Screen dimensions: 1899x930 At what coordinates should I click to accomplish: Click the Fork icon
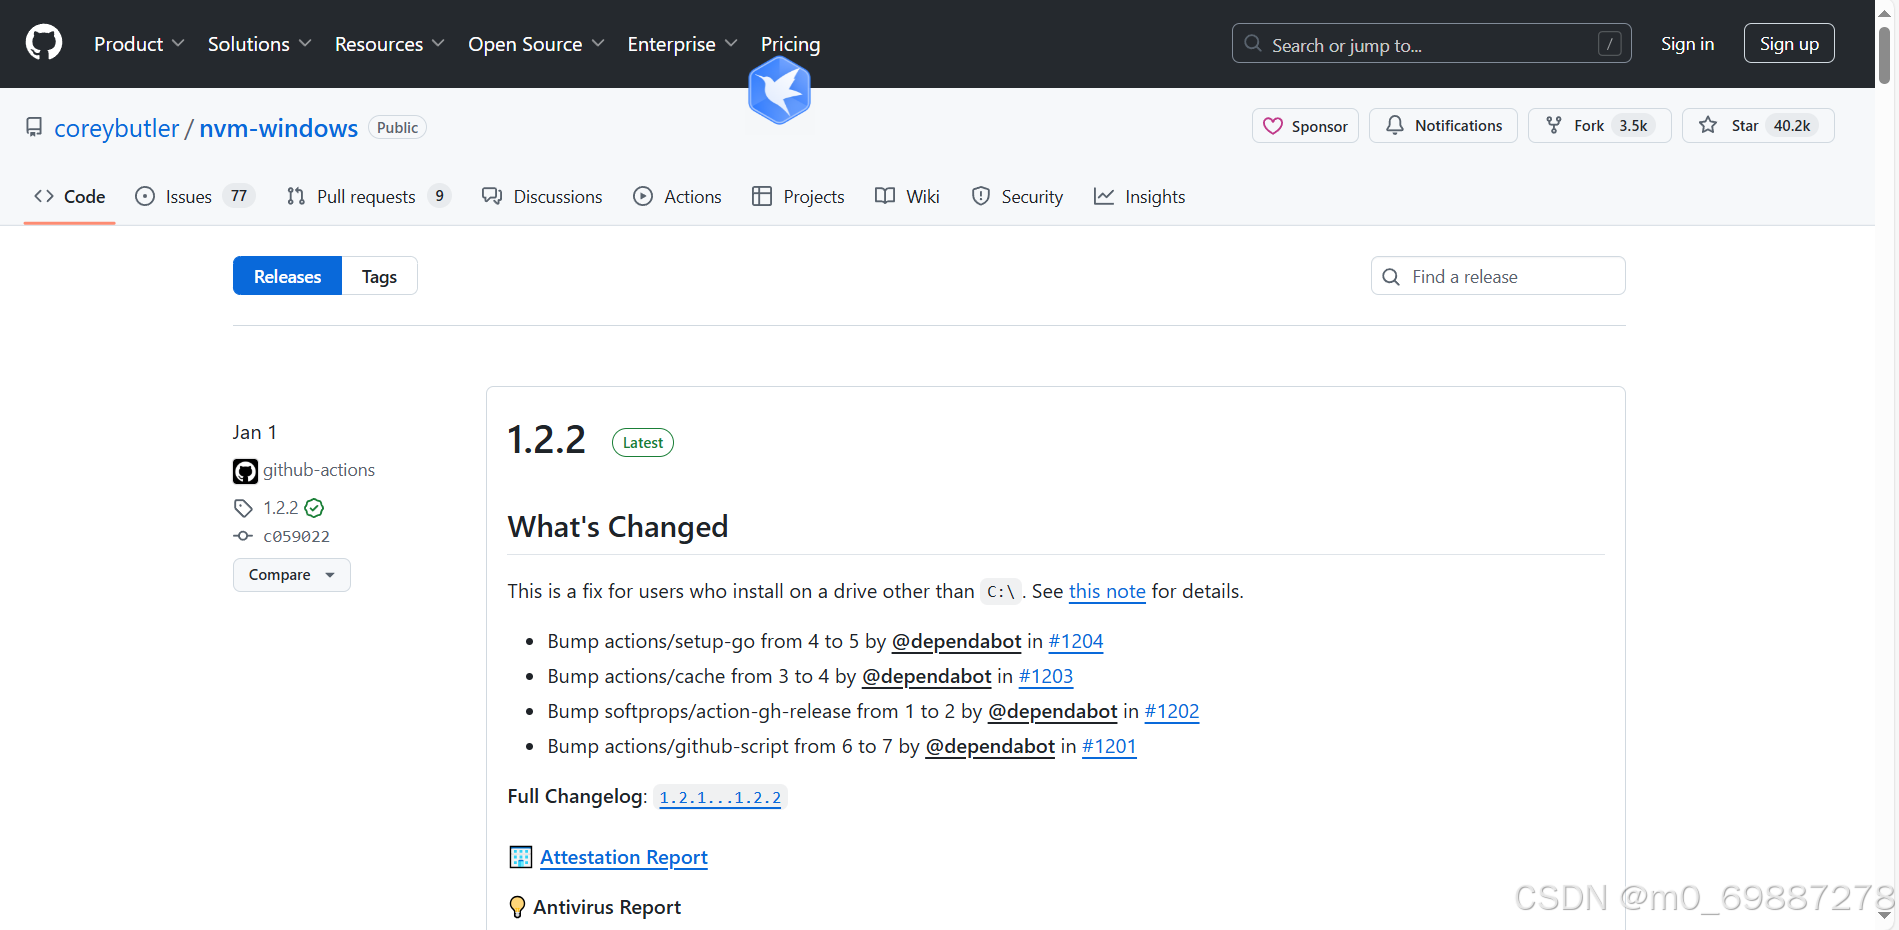(x=1554, y=125)
